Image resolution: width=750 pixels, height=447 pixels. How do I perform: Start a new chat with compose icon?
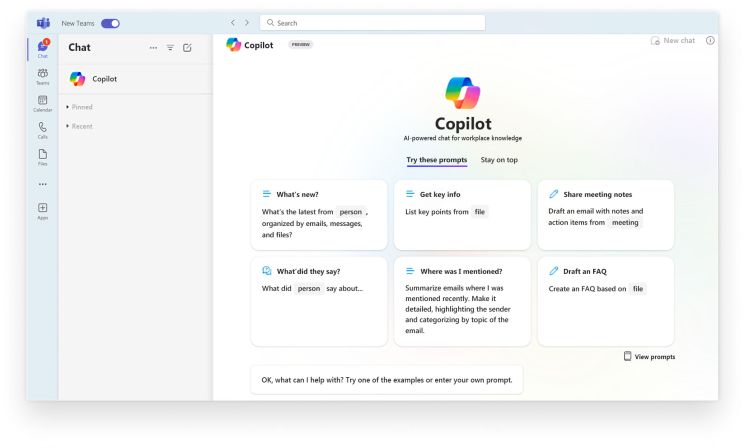[187, 48]
